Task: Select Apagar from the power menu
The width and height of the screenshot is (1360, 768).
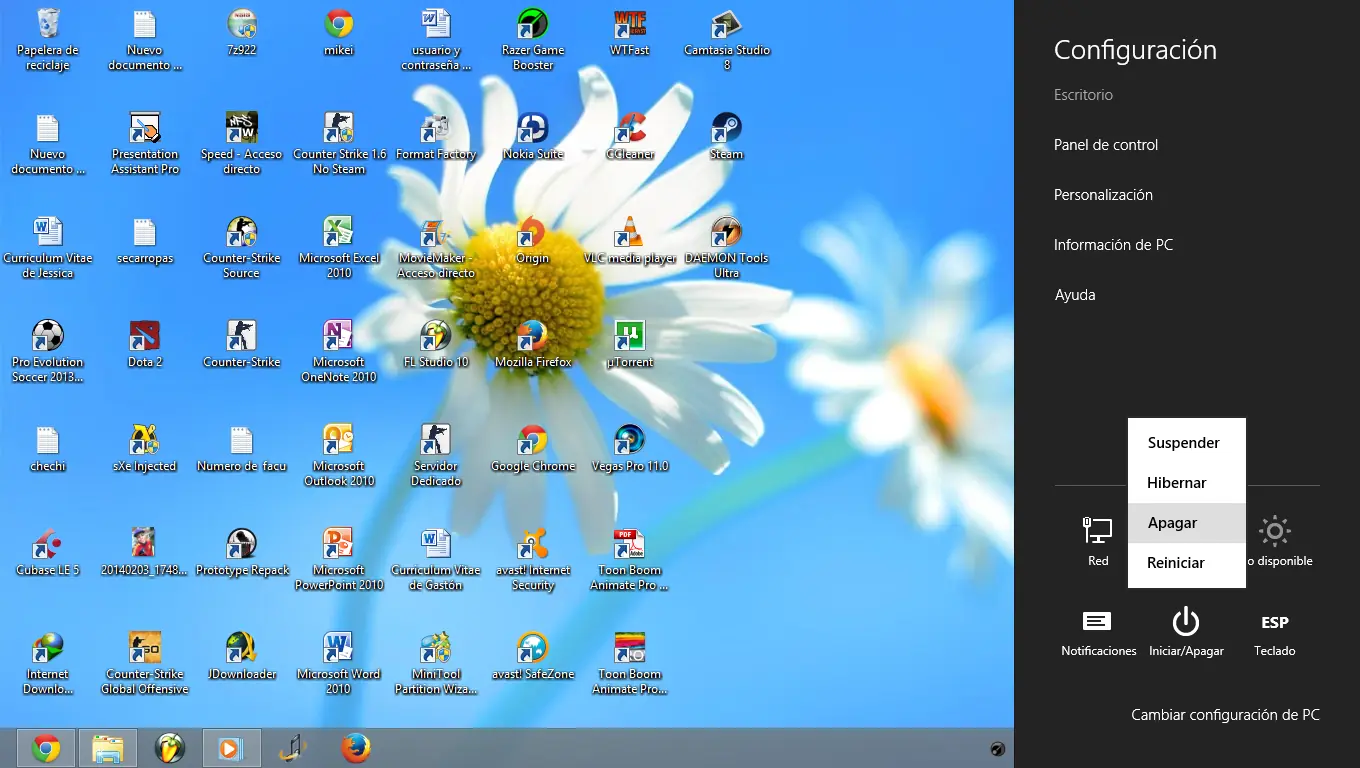Action: 1172,522
